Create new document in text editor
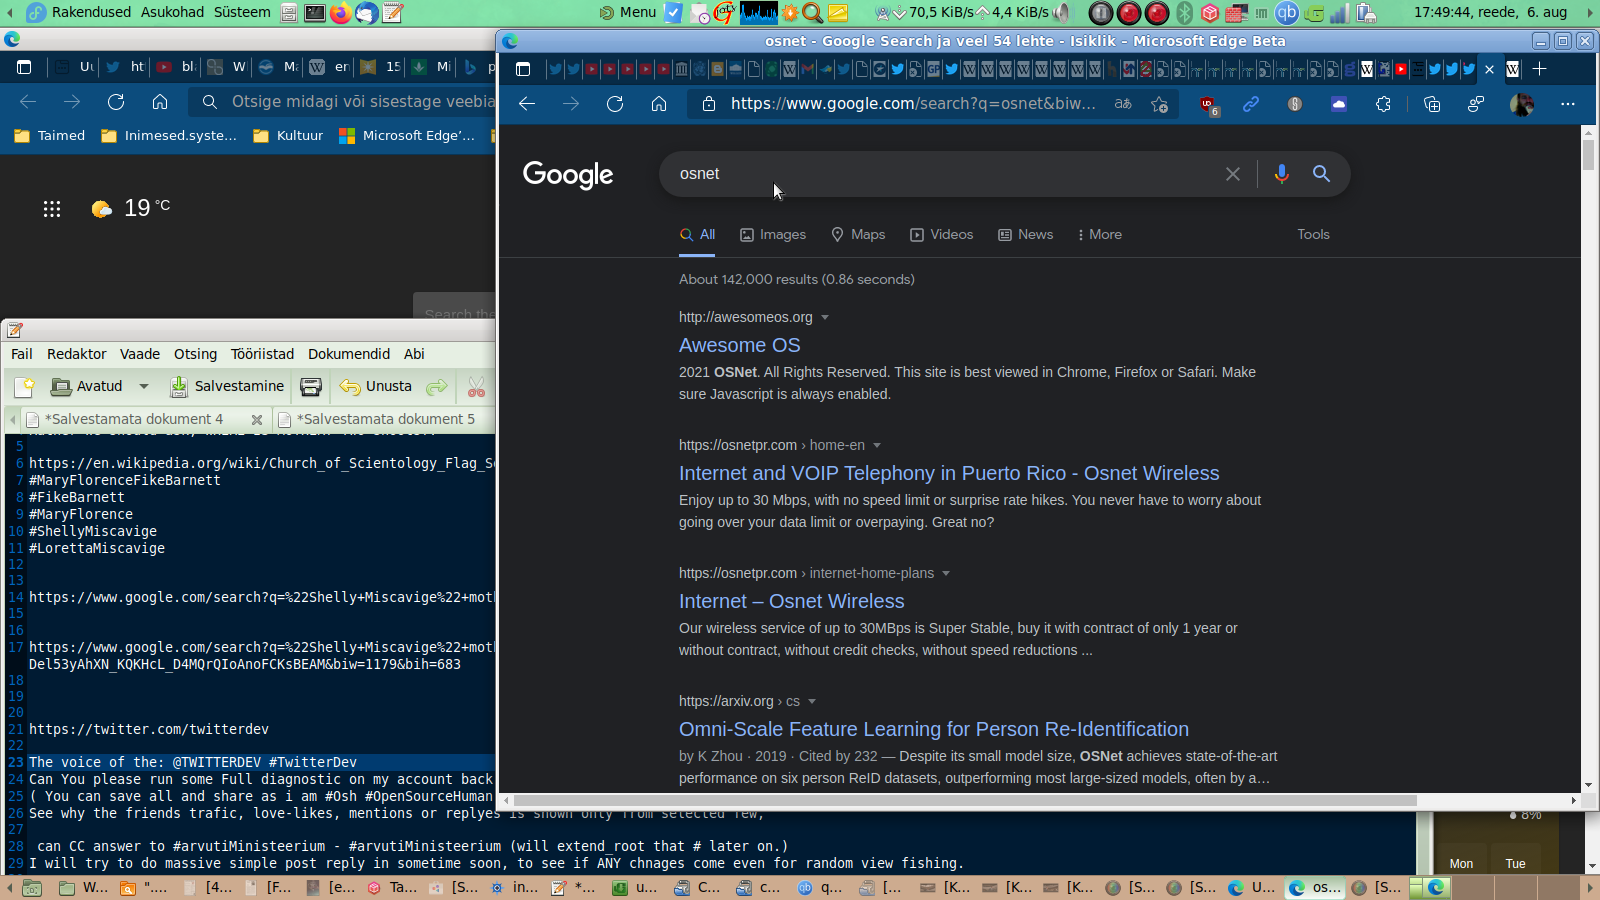The image size is (1600, 900). tap(24, 387)
